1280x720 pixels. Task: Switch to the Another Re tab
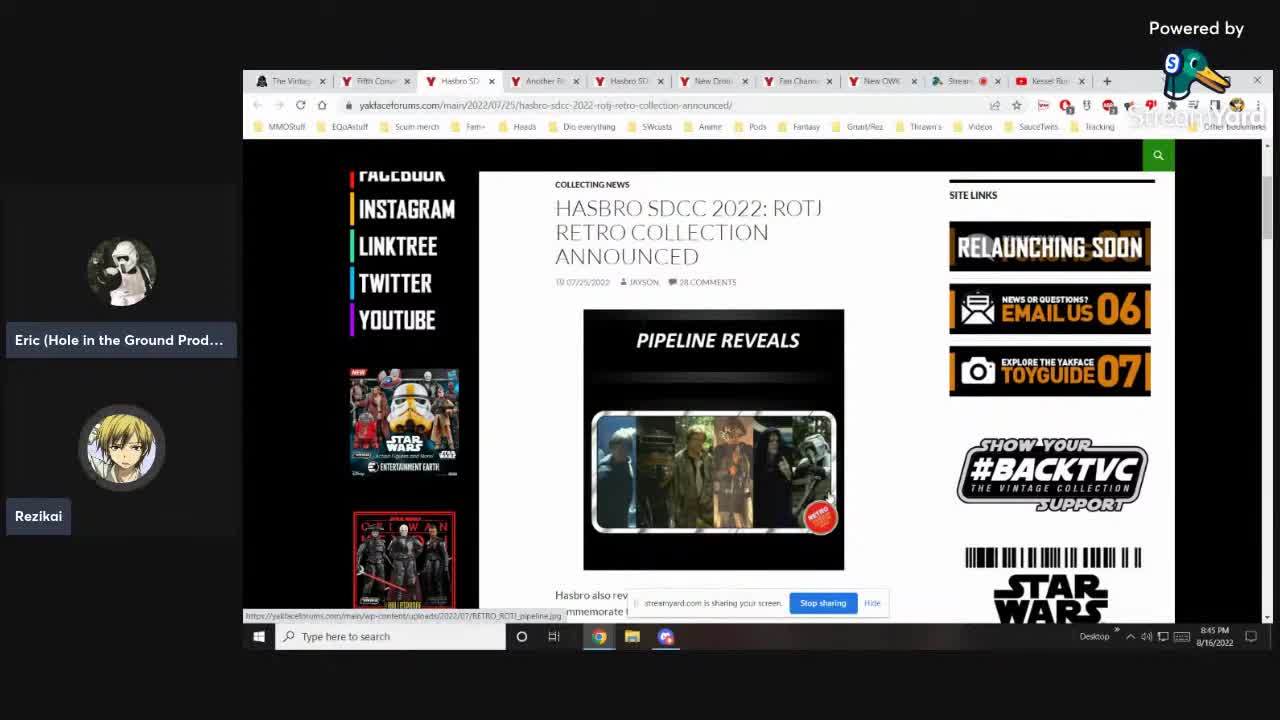(x=543, y=81)
